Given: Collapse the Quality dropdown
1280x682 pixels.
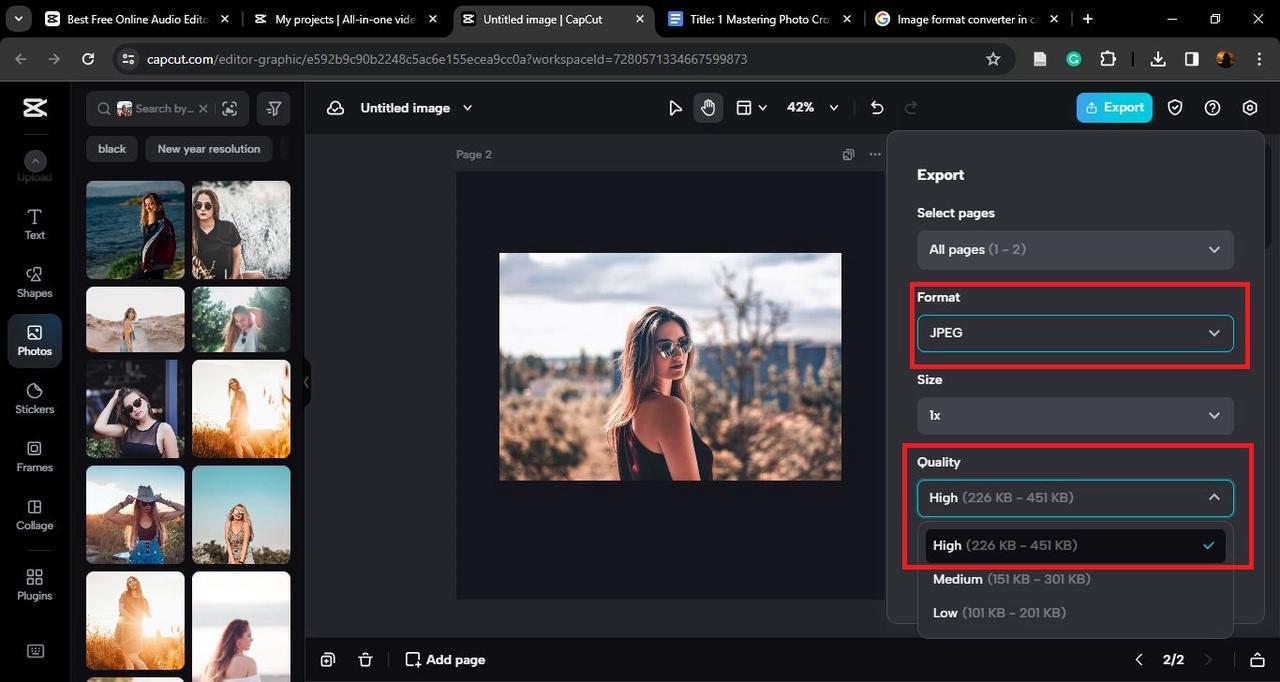Looking at the screenshot, I should pyautogui.click(x=1075, y=498).
